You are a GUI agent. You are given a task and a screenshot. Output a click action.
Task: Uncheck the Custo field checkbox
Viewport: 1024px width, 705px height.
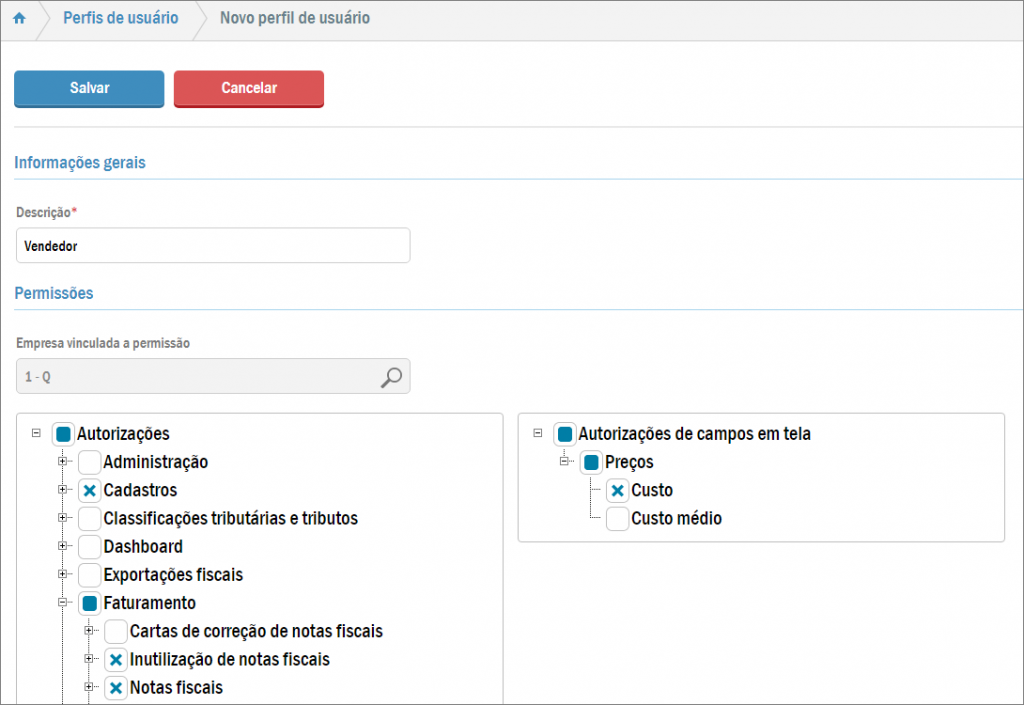pos(617,491)
